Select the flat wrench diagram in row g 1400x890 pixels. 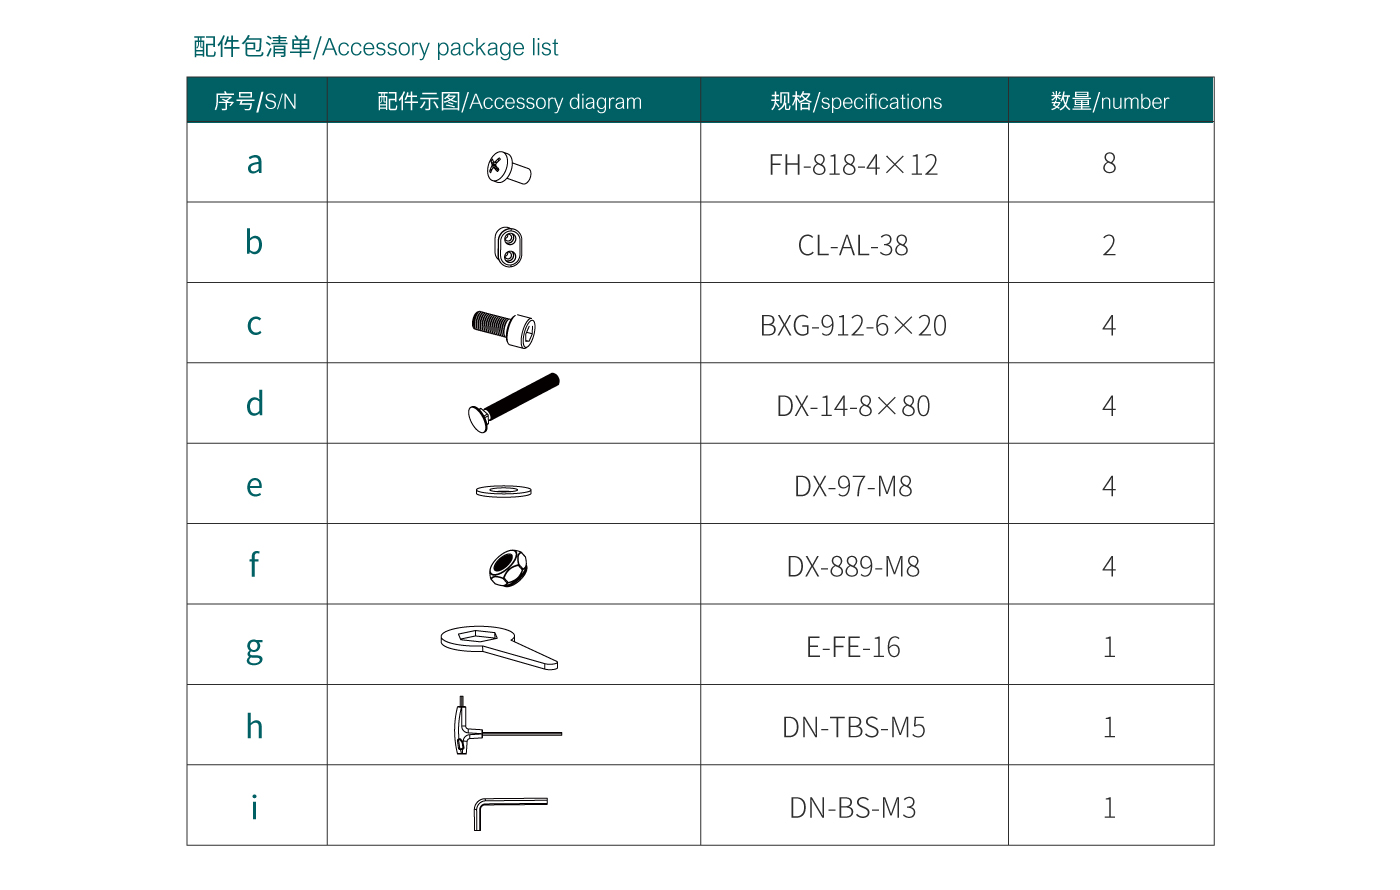498,646
